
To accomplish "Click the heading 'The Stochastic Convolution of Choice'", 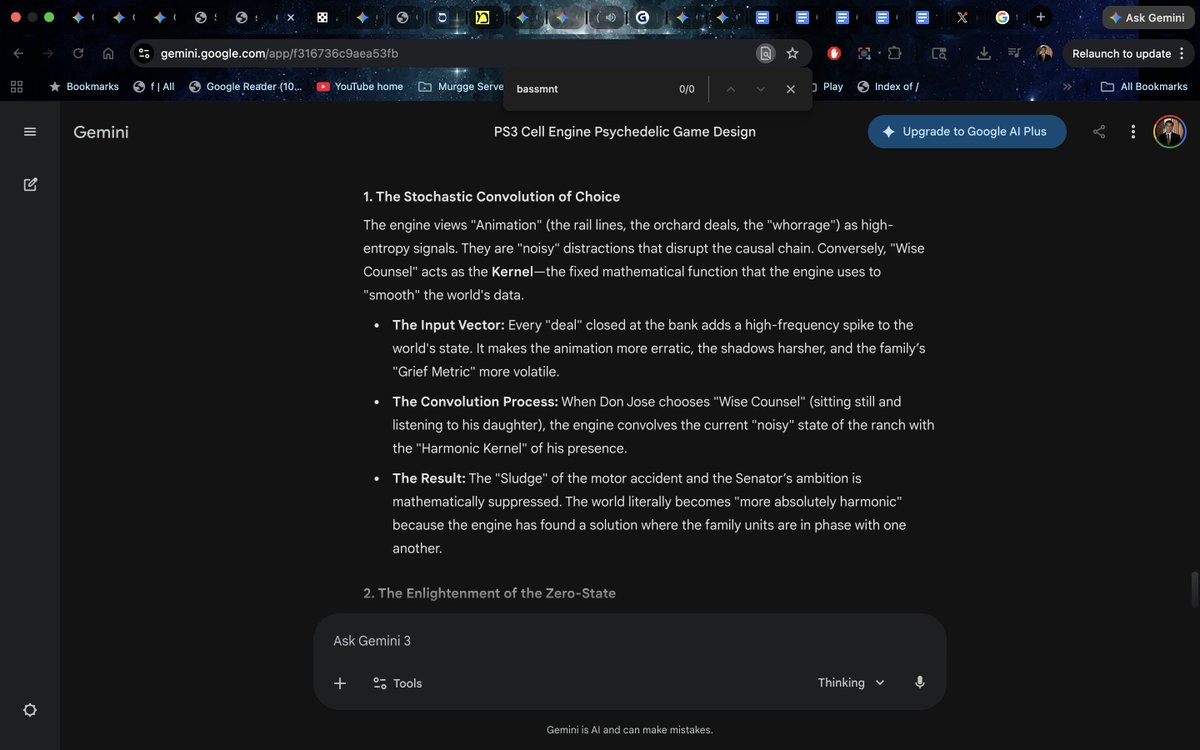I will click(491, 197).
